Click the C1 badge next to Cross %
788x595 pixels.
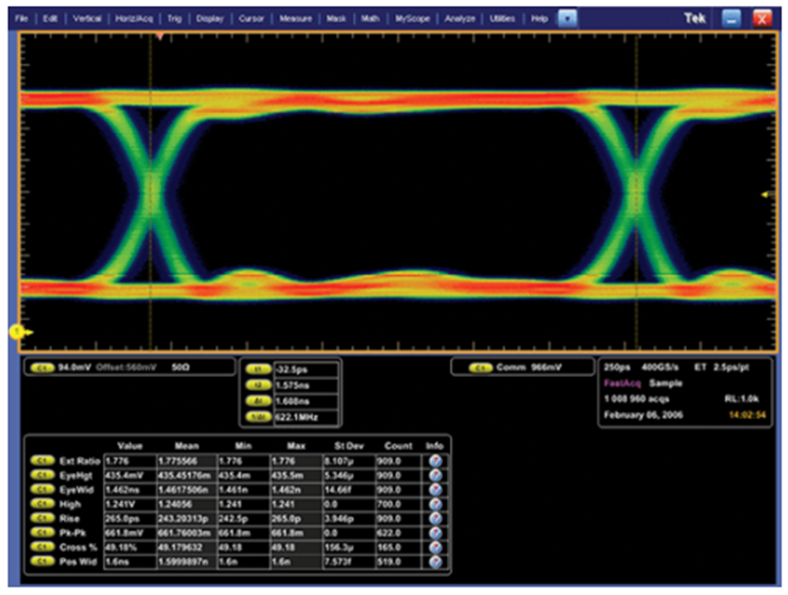point(44,548)
